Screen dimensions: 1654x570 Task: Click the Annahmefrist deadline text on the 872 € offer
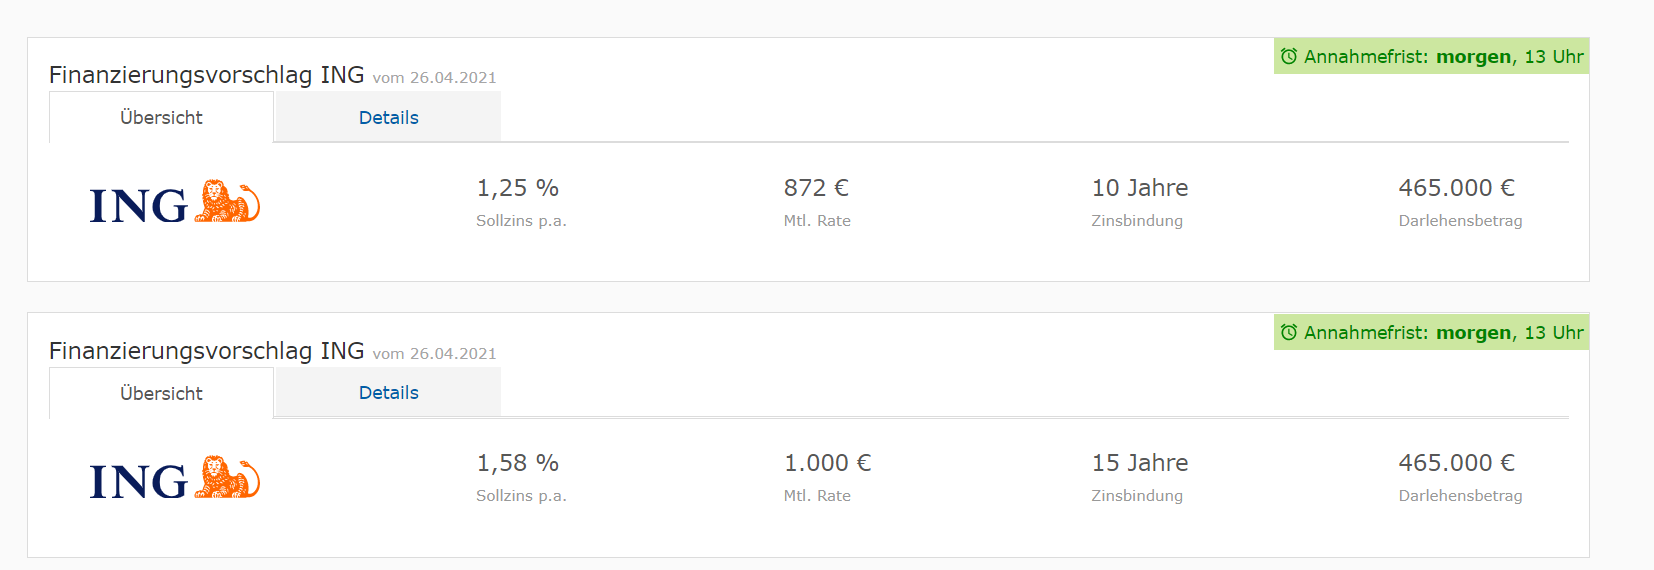1443,57
